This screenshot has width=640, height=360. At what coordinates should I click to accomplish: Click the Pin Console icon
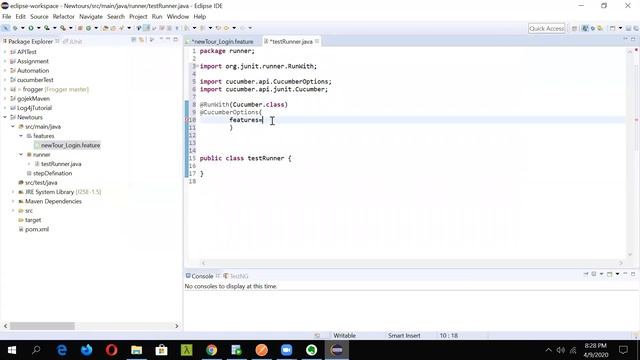click(x=586, y=274)
